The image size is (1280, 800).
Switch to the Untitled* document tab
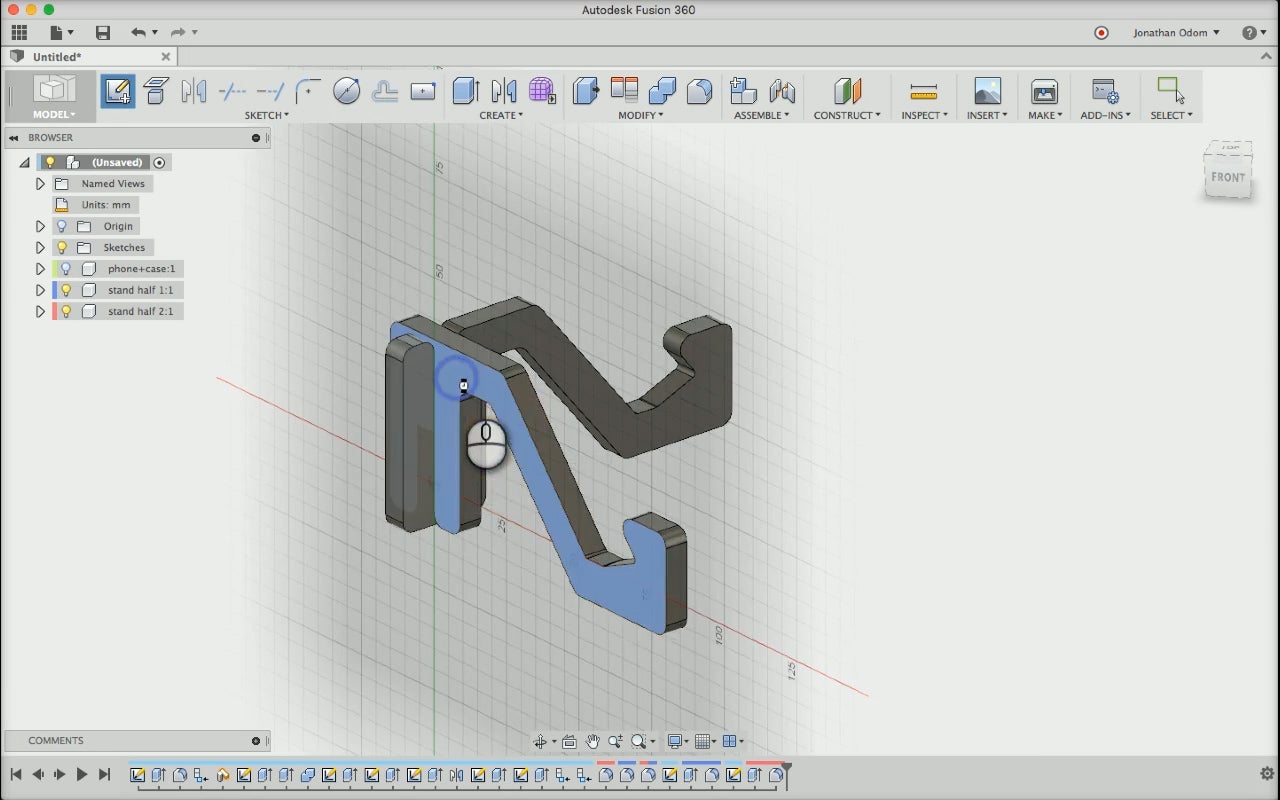click(x=57, y=57)
